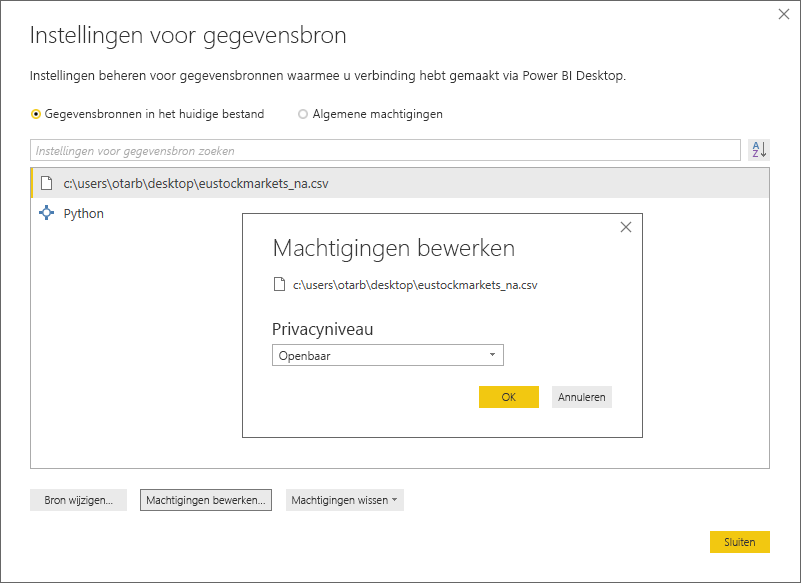801x583 pixels.
Task: Click the Openbaar combo box arrow
Action: click(492, 355)
